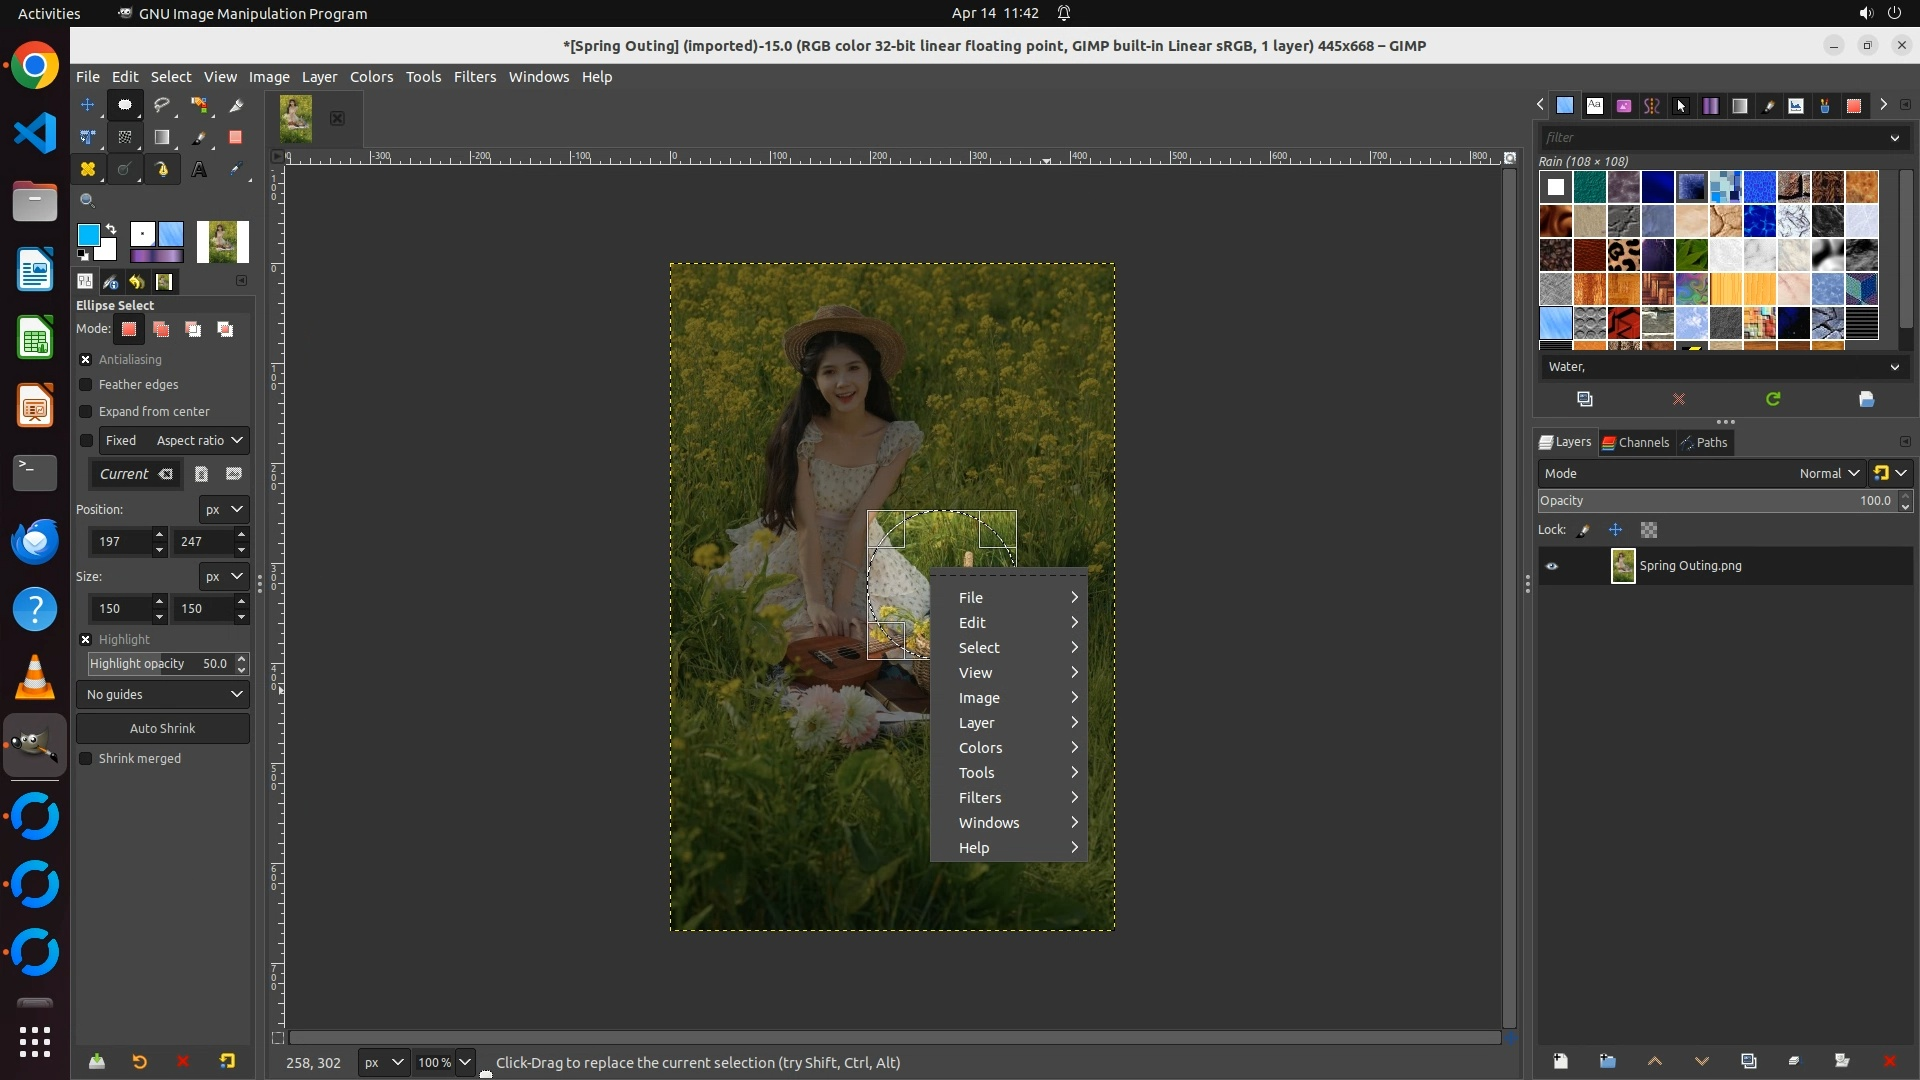Select the Move tool in toolbox

[x=87, y=105]
